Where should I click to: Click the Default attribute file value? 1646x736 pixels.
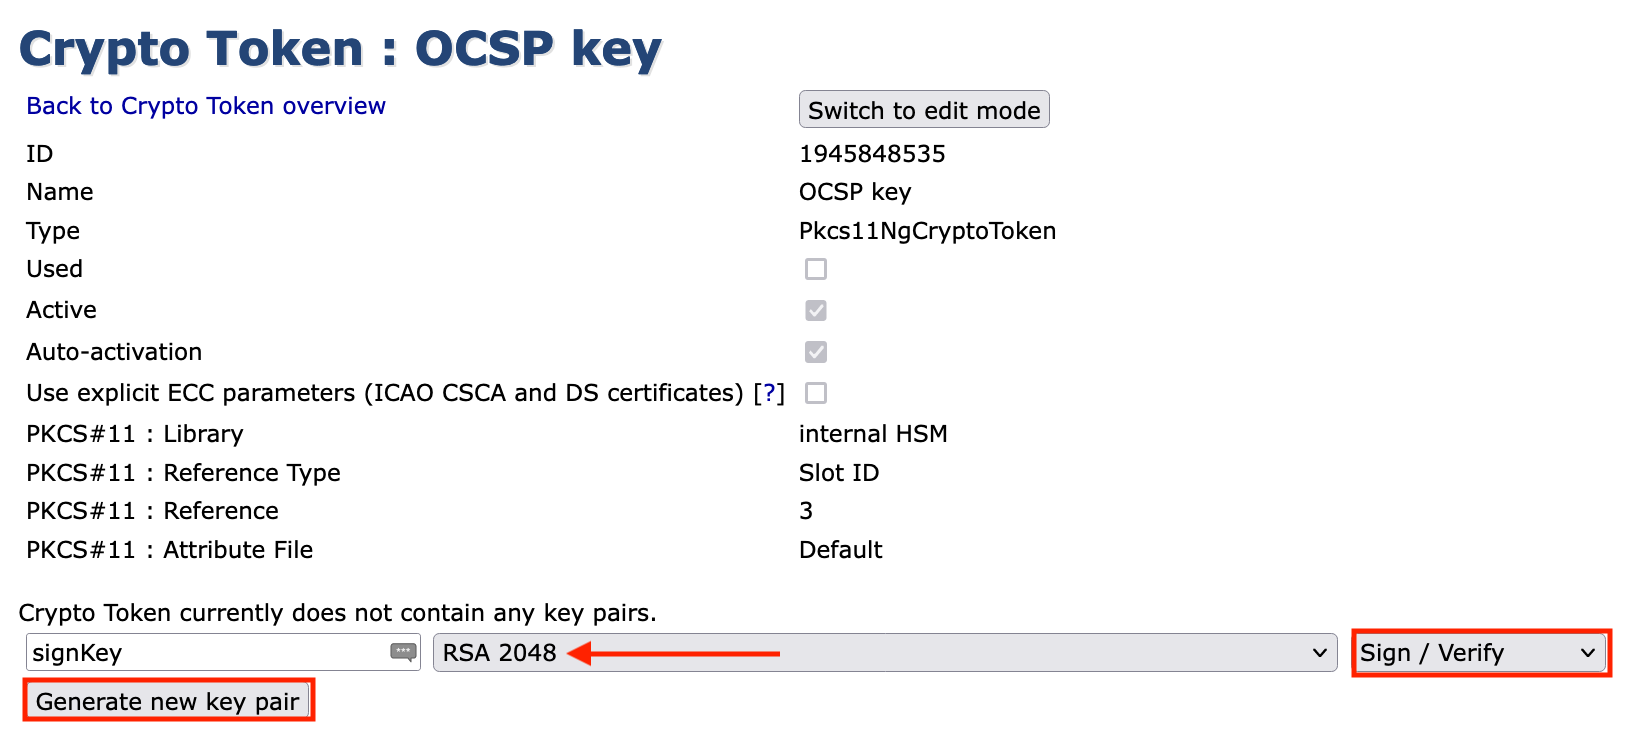[841, 550]
